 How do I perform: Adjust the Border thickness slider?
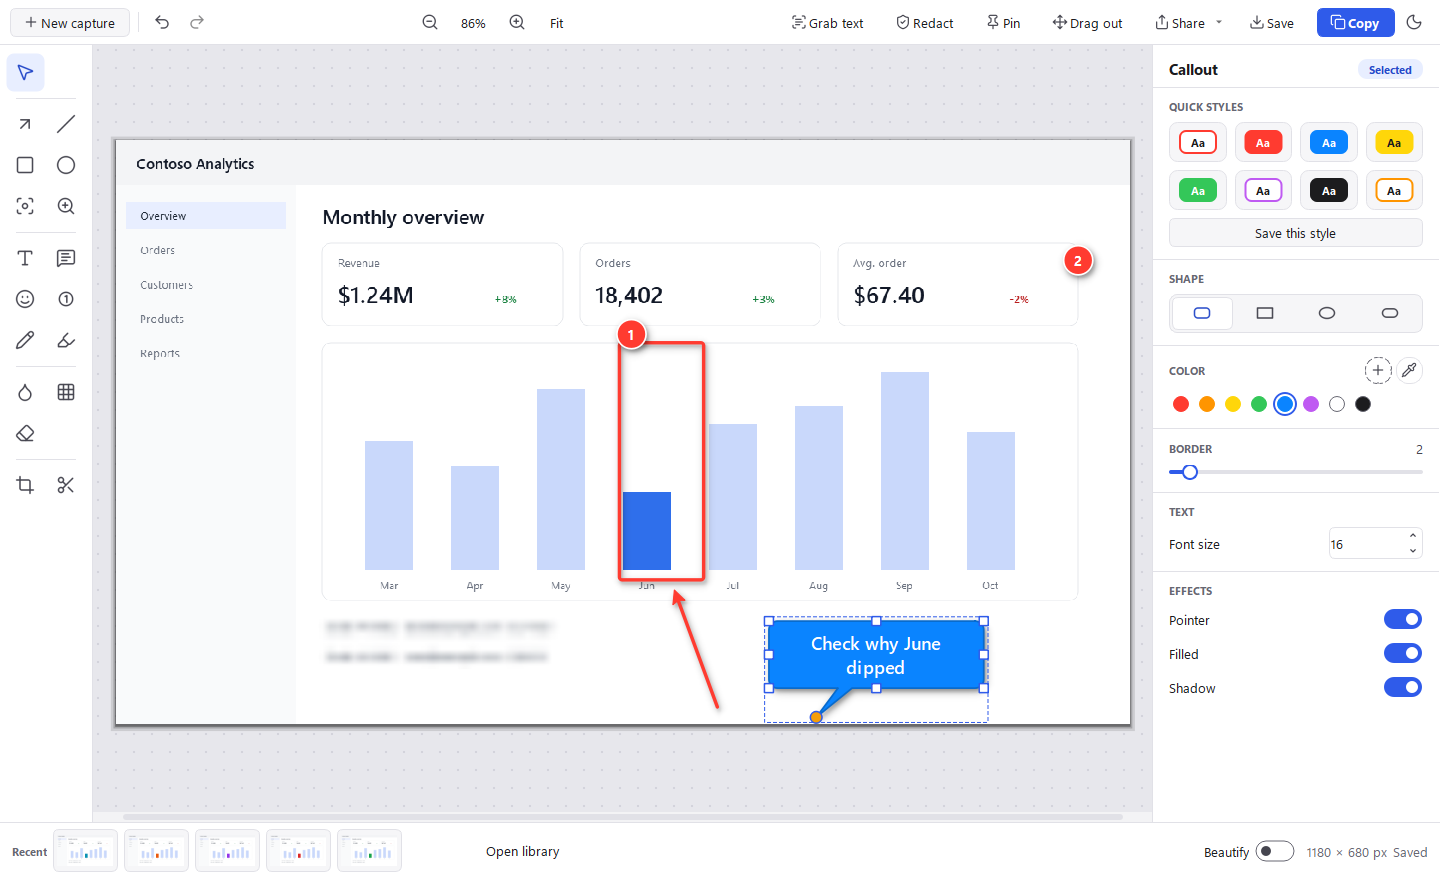(1295, 472)
